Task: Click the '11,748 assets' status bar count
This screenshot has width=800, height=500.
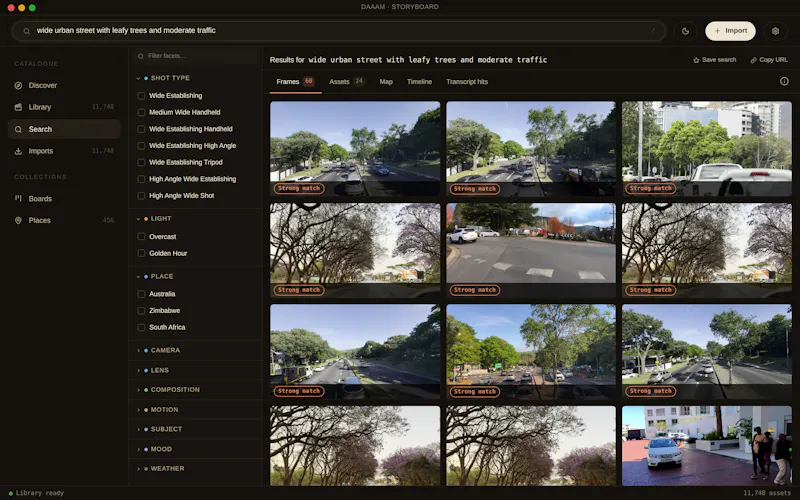Action: coord(767,493)
